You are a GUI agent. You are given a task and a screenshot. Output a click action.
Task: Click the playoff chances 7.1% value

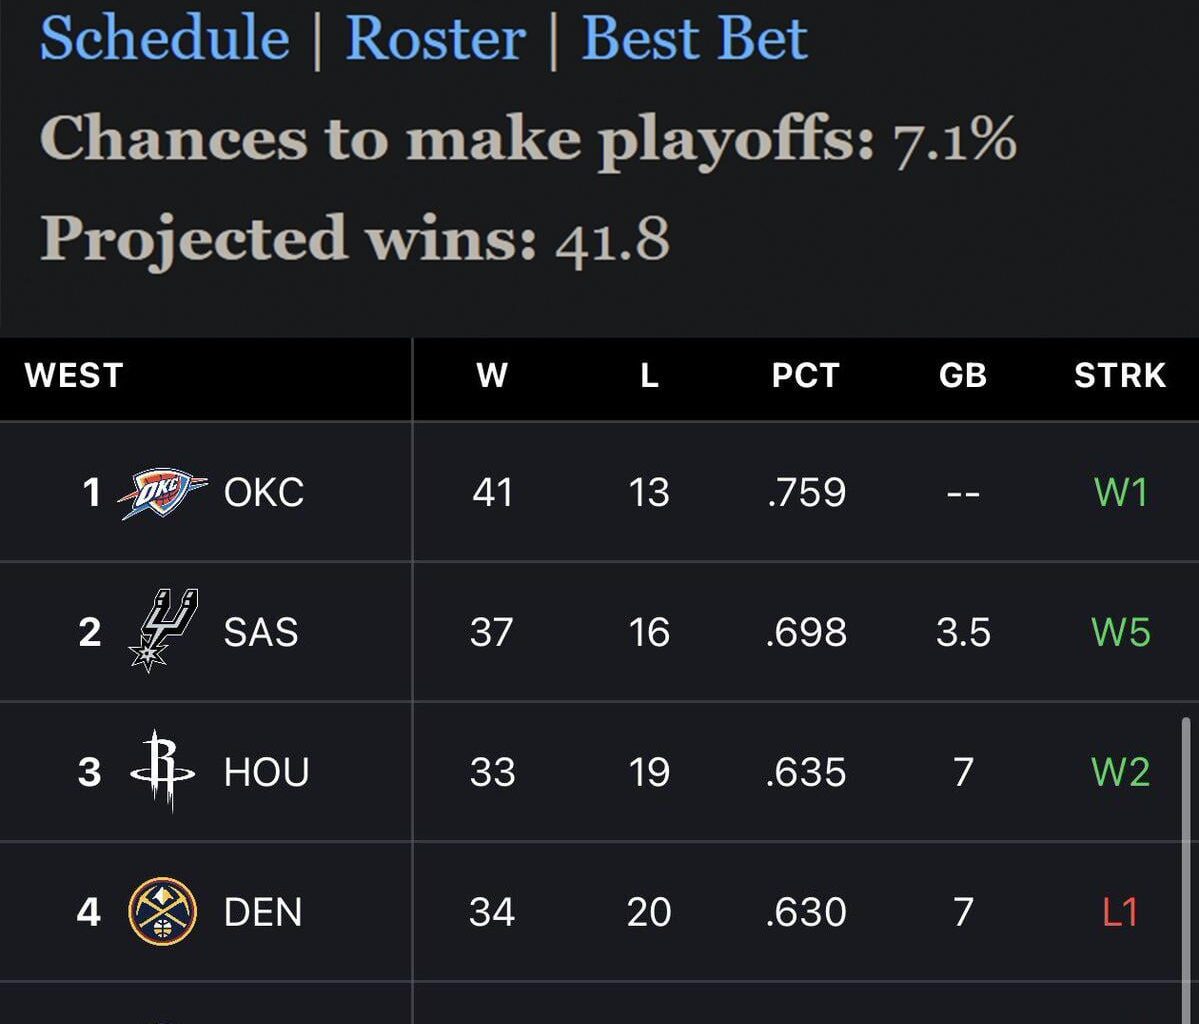pos(953,140)
